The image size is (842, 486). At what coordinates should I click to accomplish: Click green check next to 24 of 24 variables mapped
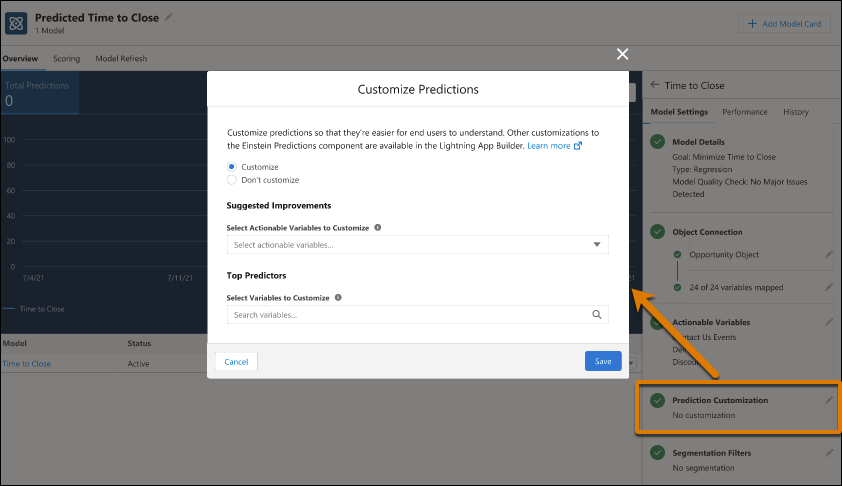coord(677,287)
